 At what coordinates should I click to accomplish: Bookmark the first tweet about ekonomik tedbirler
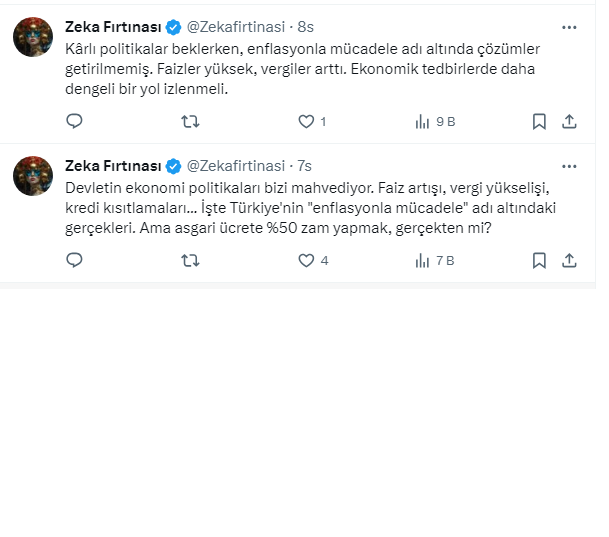pyautogui.click(x=539, y=121)
